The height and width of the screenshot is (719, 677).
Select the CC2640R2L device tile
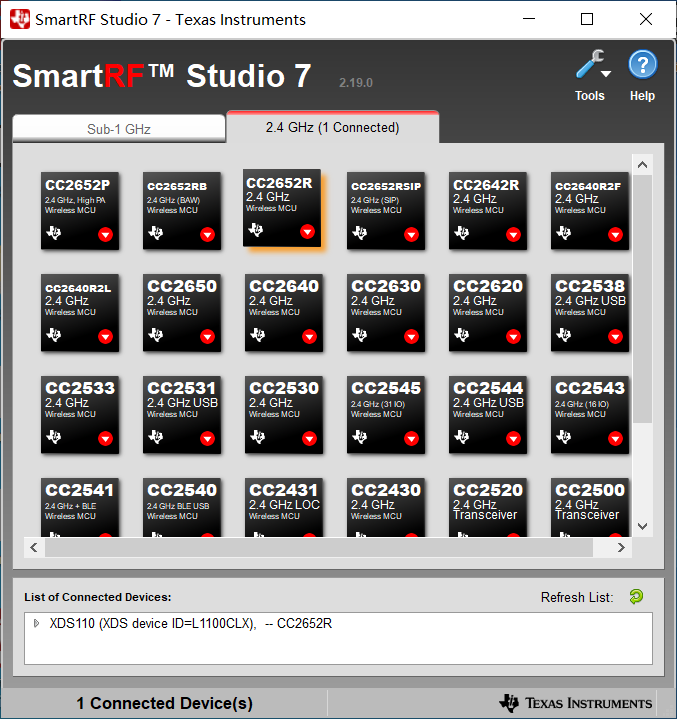tap(80, 313)
